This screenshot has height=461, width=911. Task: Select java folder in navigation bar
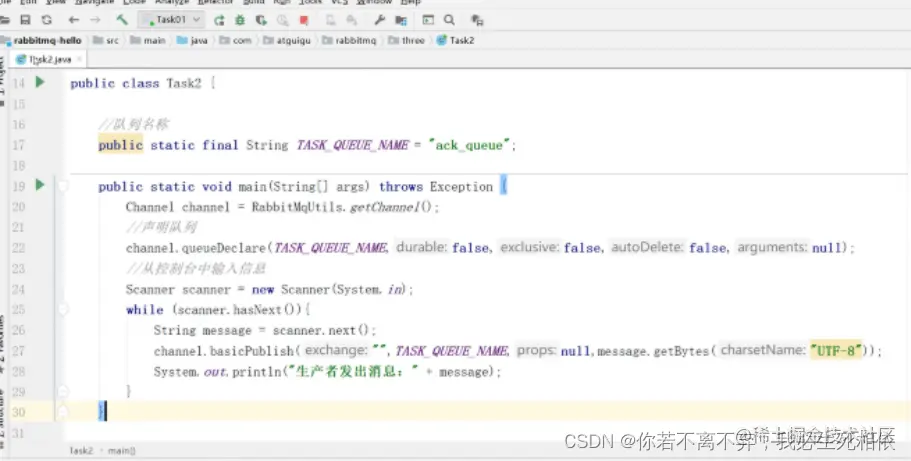coord(192,41)
